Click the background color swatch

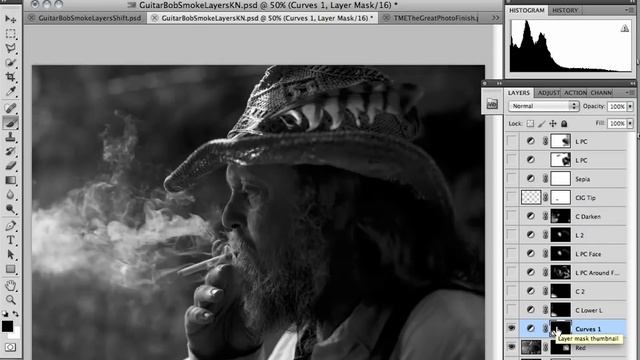pos(15,334)
